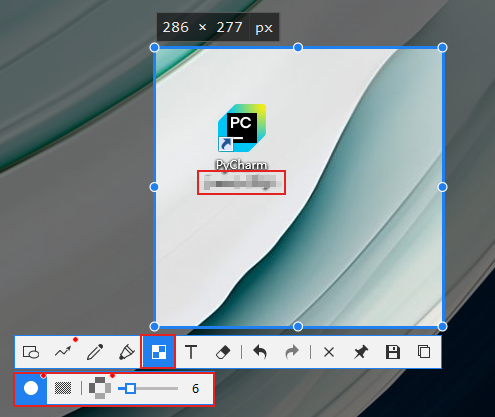Click the mosaic size slider handle
Image resolution: width=495 pixels, height=417 pixels.
[x=131, y=388]
